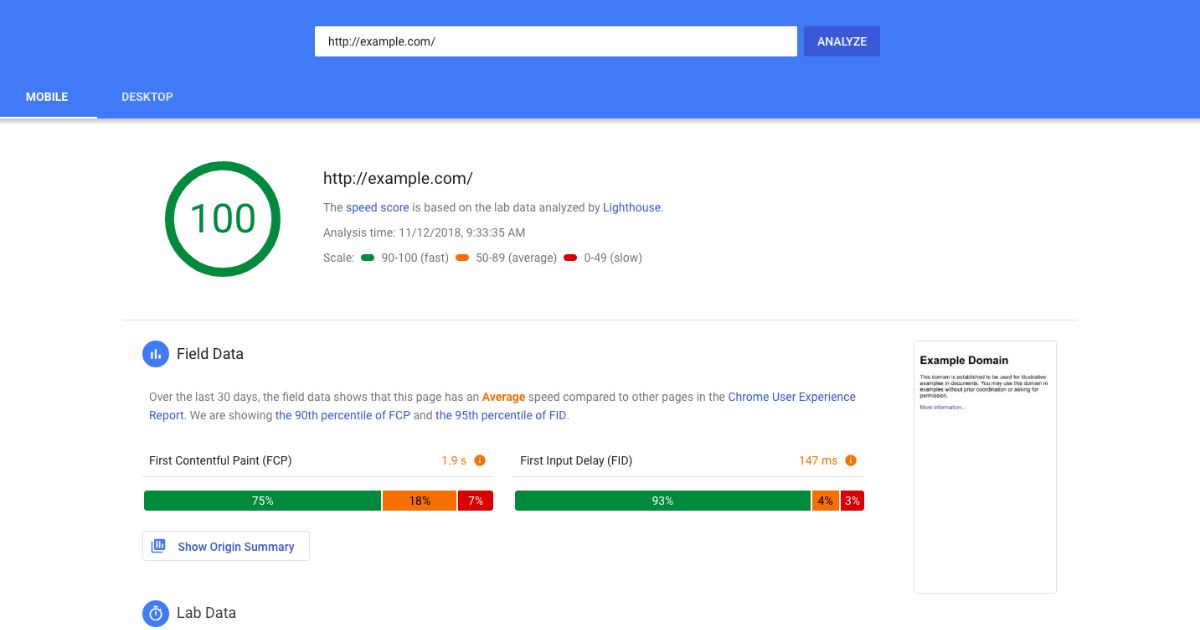
Task: Click the orange Average speed word
Action: [x=503, y=397]
